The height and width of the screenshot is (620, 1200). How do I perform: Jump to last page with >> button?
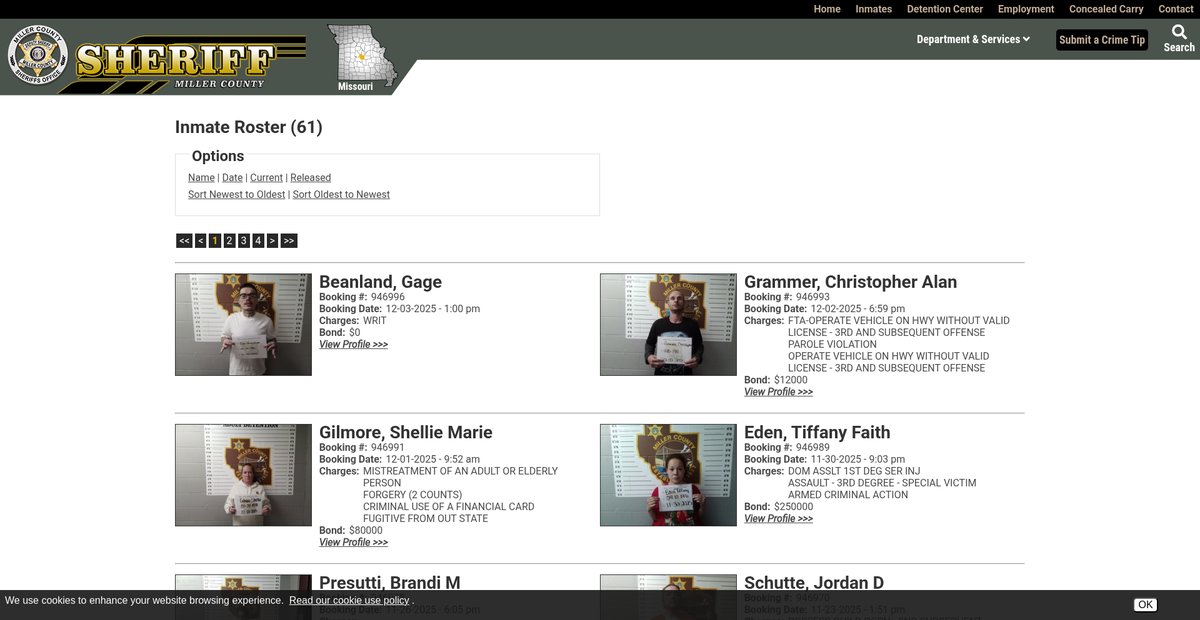[x=289, y=241]
